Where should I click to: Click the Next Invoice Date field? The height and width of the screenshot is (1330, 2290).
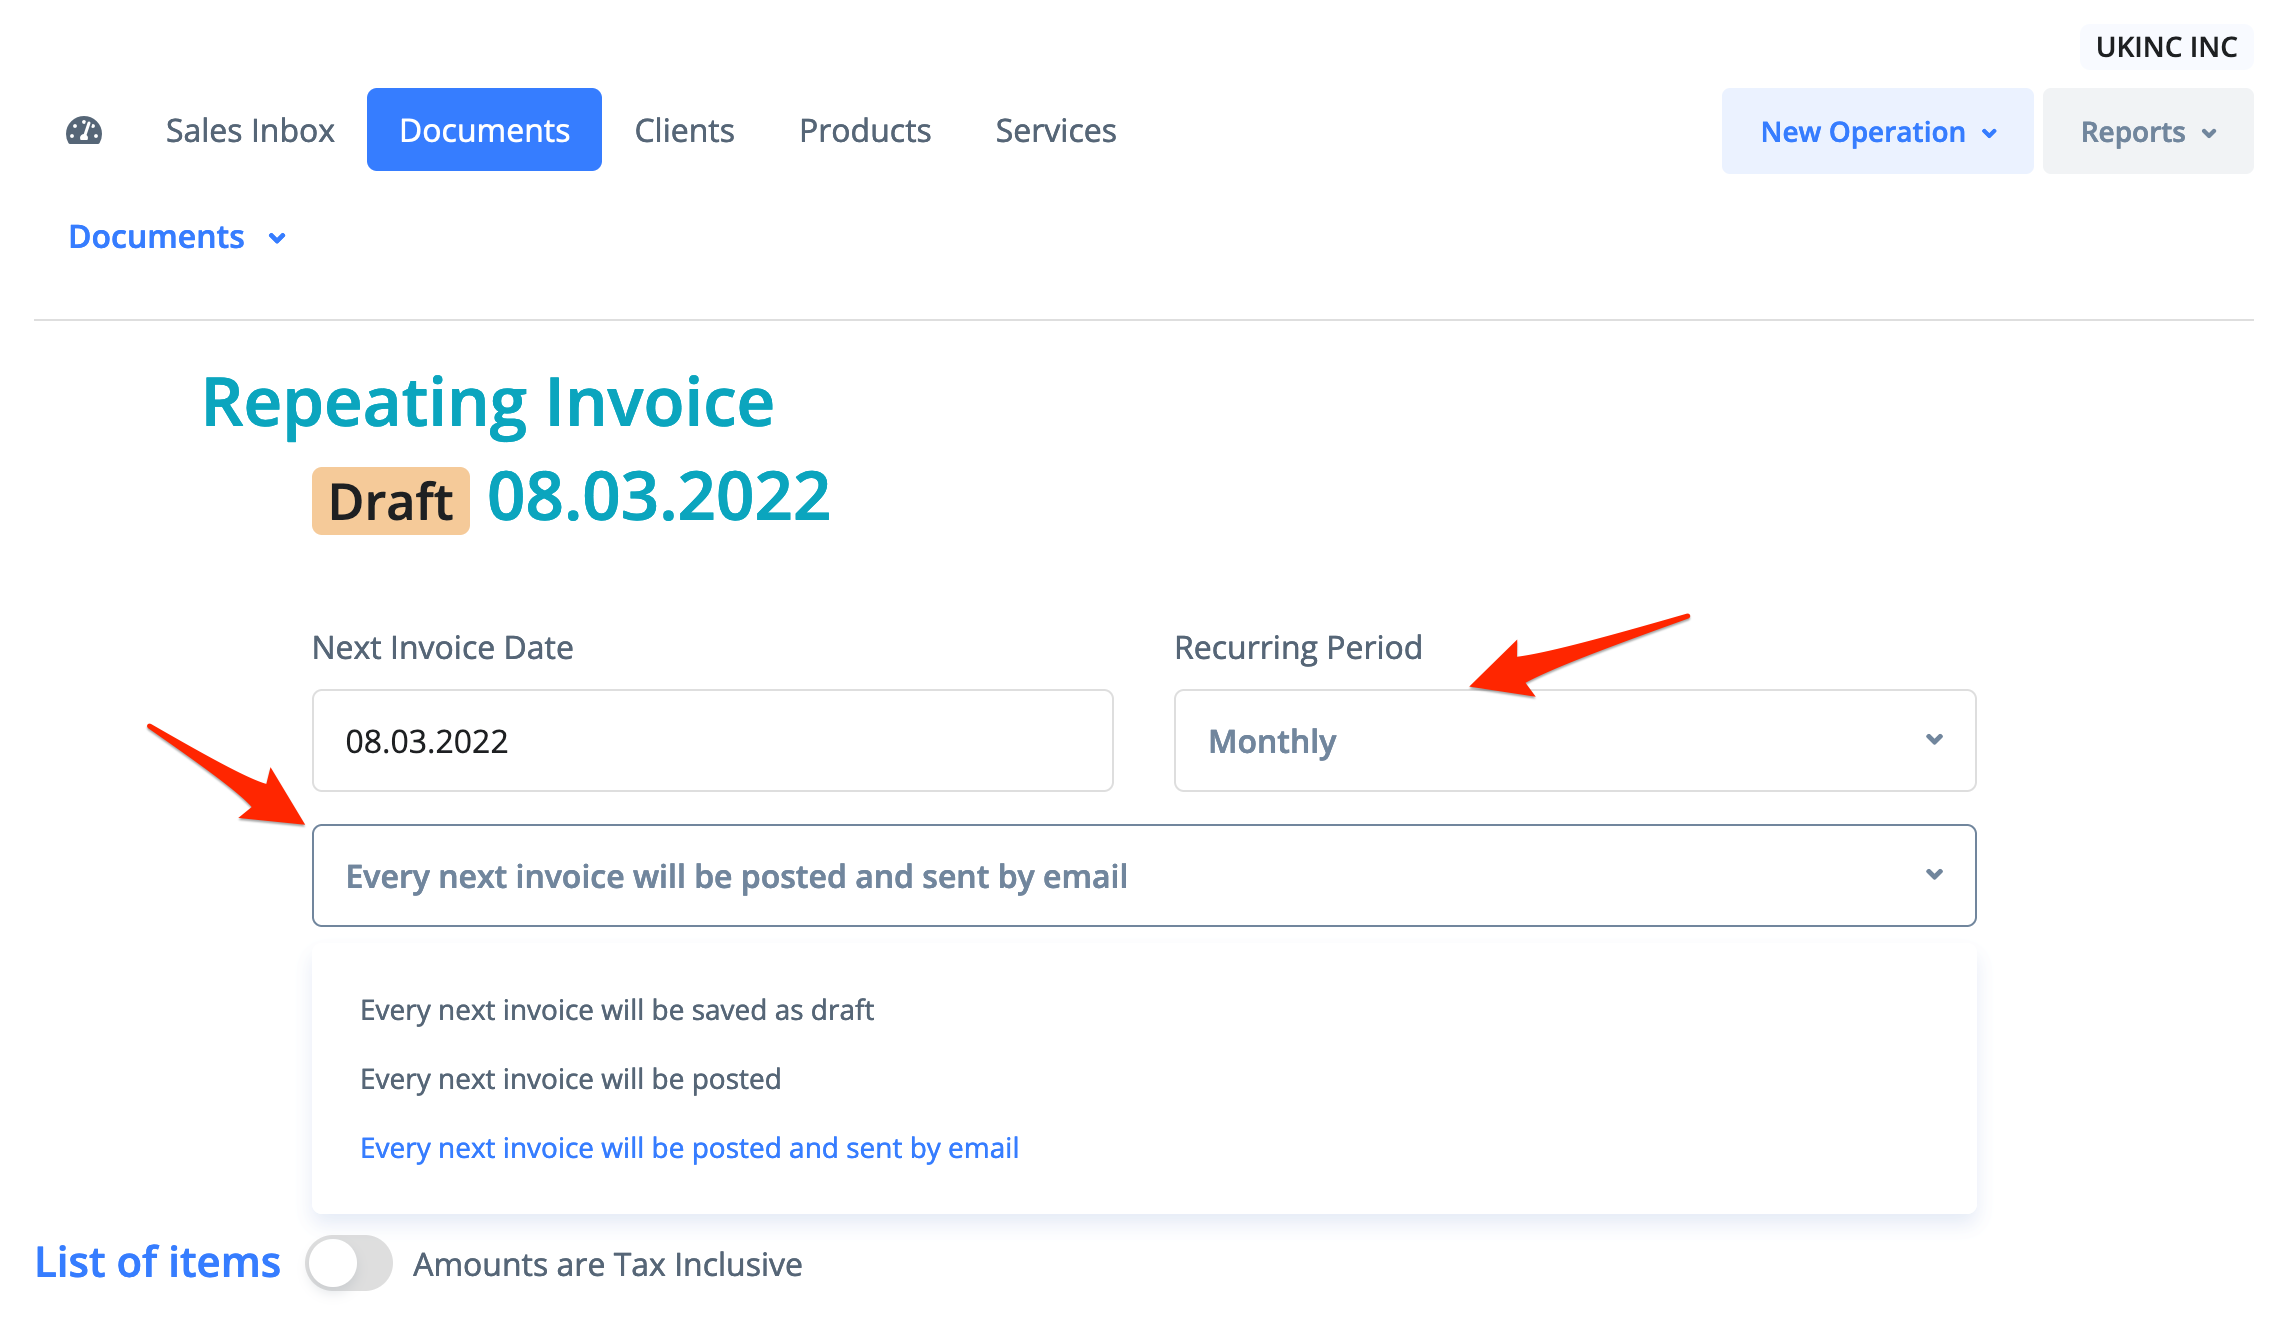712,741
